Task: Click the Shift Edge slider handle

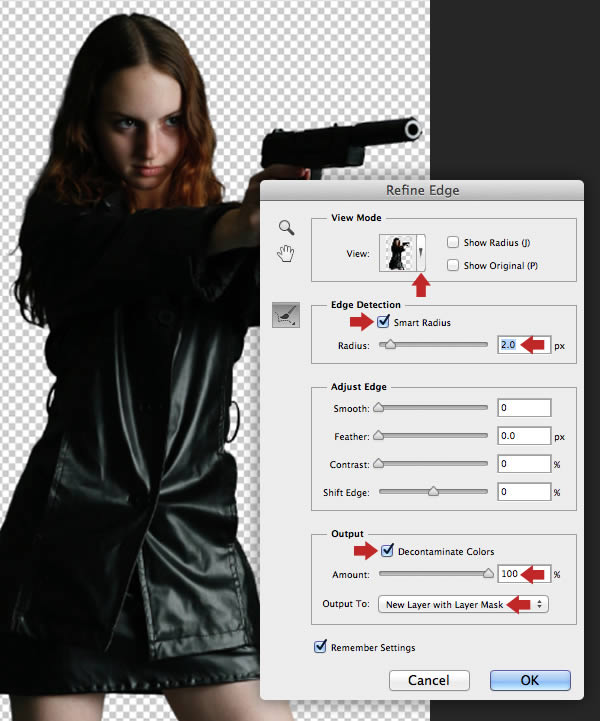Action: point(433,492)
